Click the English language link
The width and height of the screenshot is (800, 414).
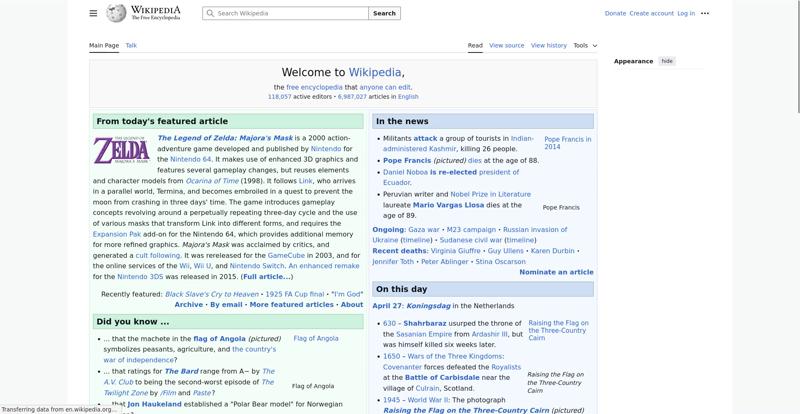[x=408, y=96]
